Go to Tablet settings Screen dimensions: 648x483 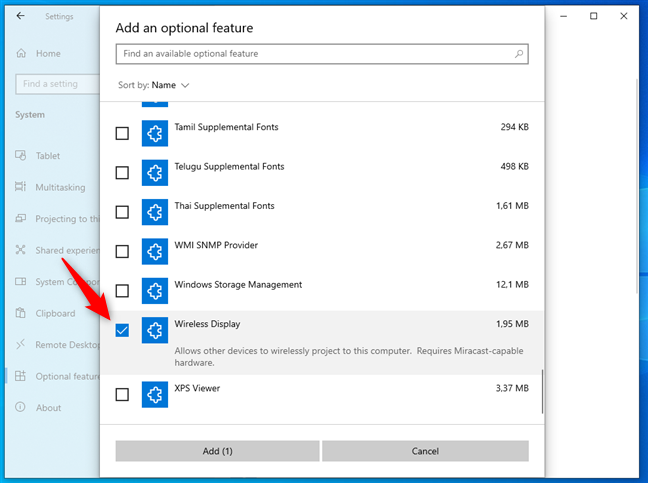coord(48,156)
